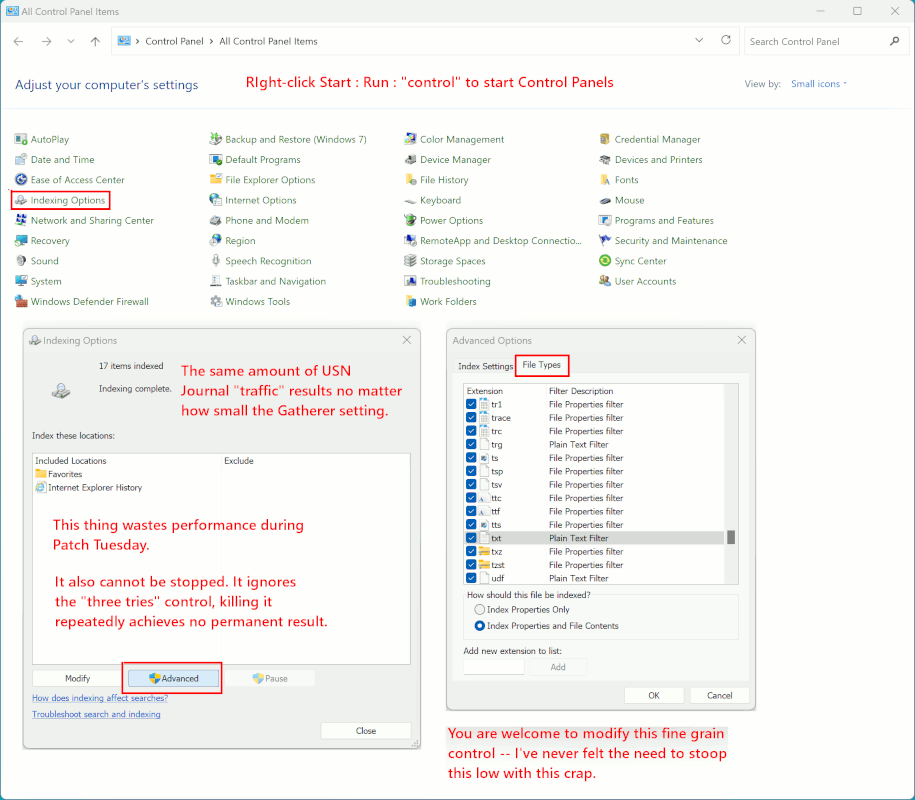Viewport: 915px width, 800px height.
Task: Click Cancel in Advanced Options dialog
Action: click(720, 696)
